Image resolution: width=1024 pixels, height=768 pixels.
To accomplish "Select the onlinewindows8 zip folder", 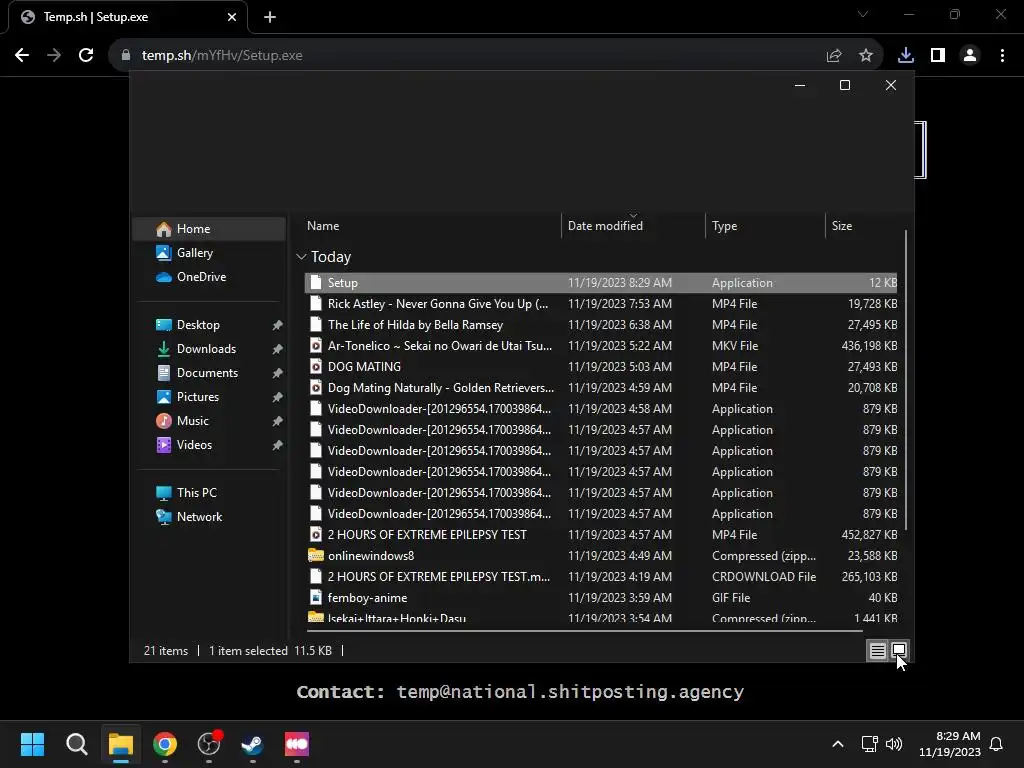I will pos(601,556).
